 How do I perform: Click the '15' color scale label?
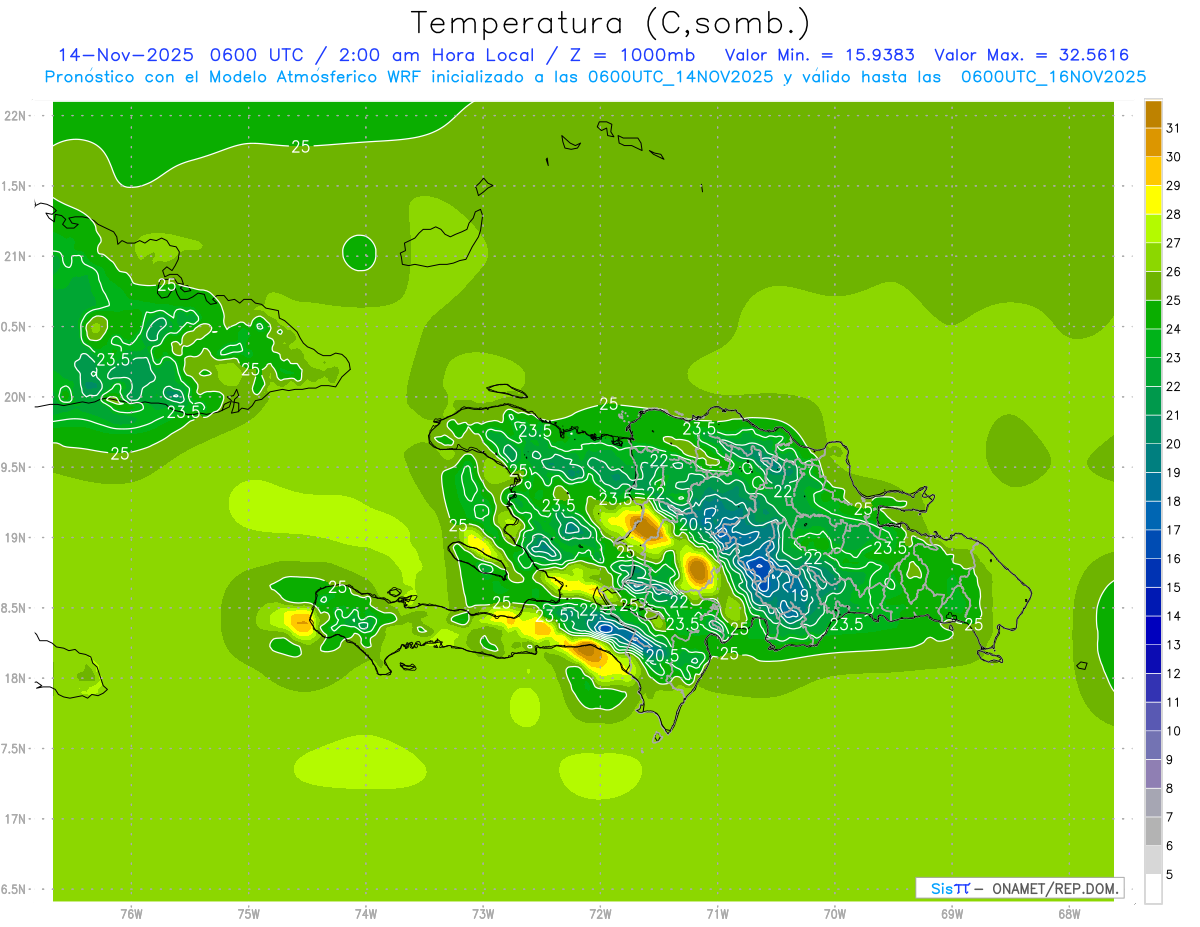[1173, 588]
